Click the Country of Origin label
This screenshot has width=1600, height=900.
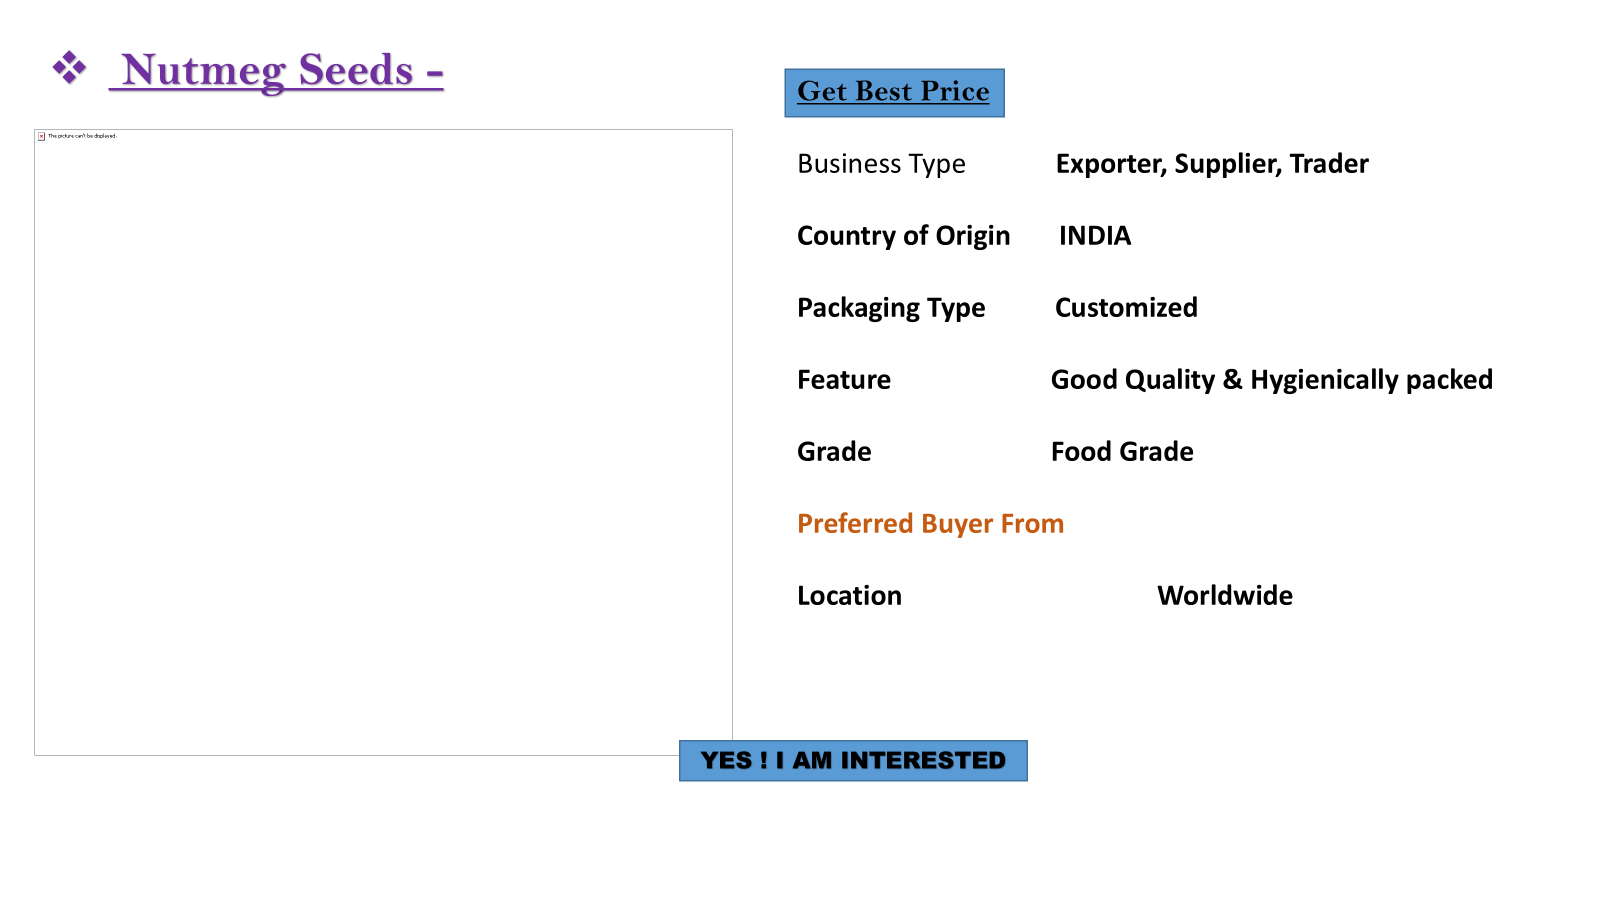(903, 236)
